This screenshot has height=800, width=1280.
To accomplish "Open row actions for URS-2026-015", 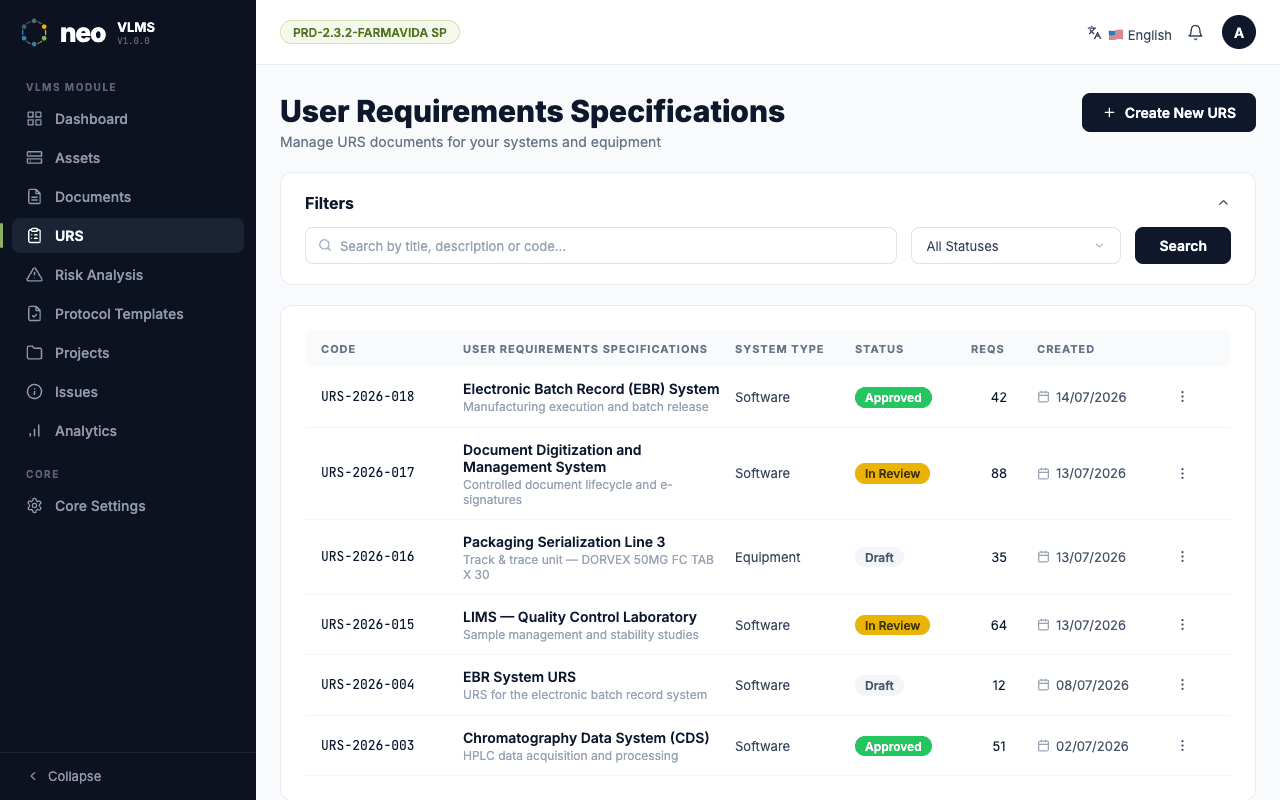I will point(1182,625).
